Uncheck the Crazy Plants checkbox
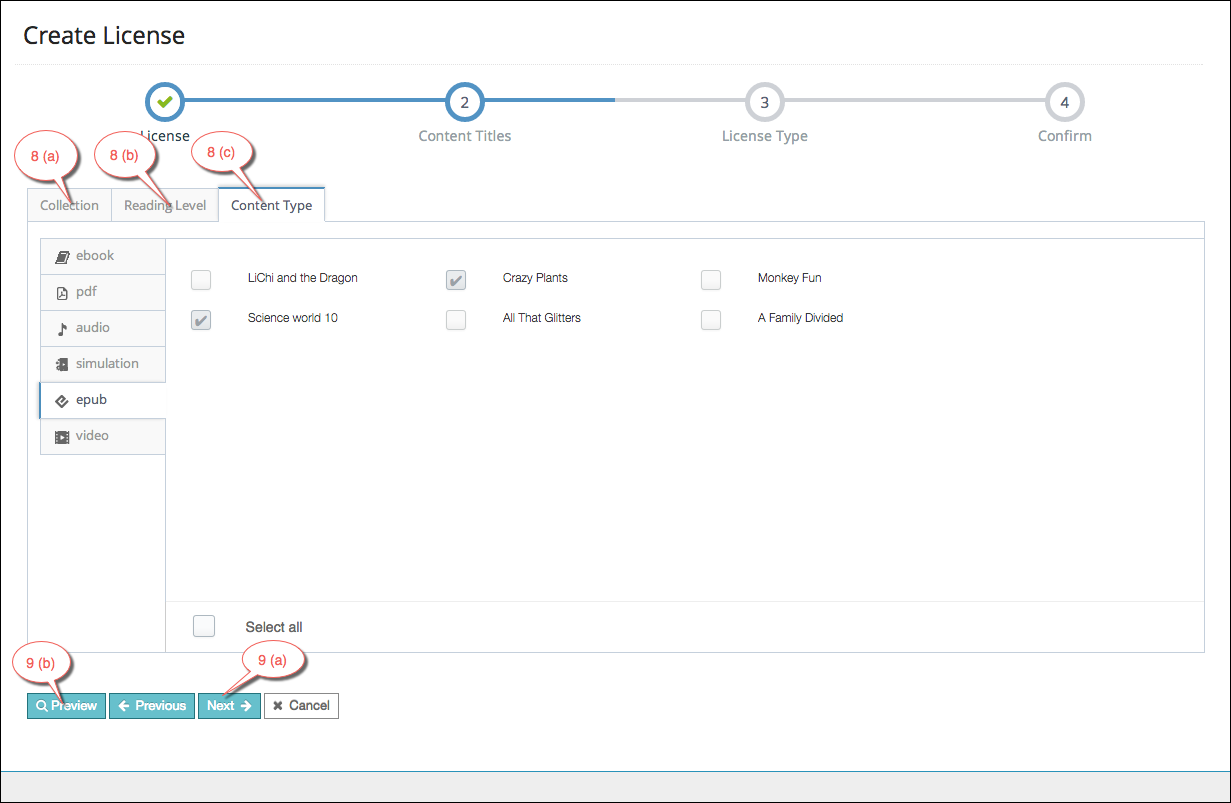 pyautogui.click(x=456, y=280)
